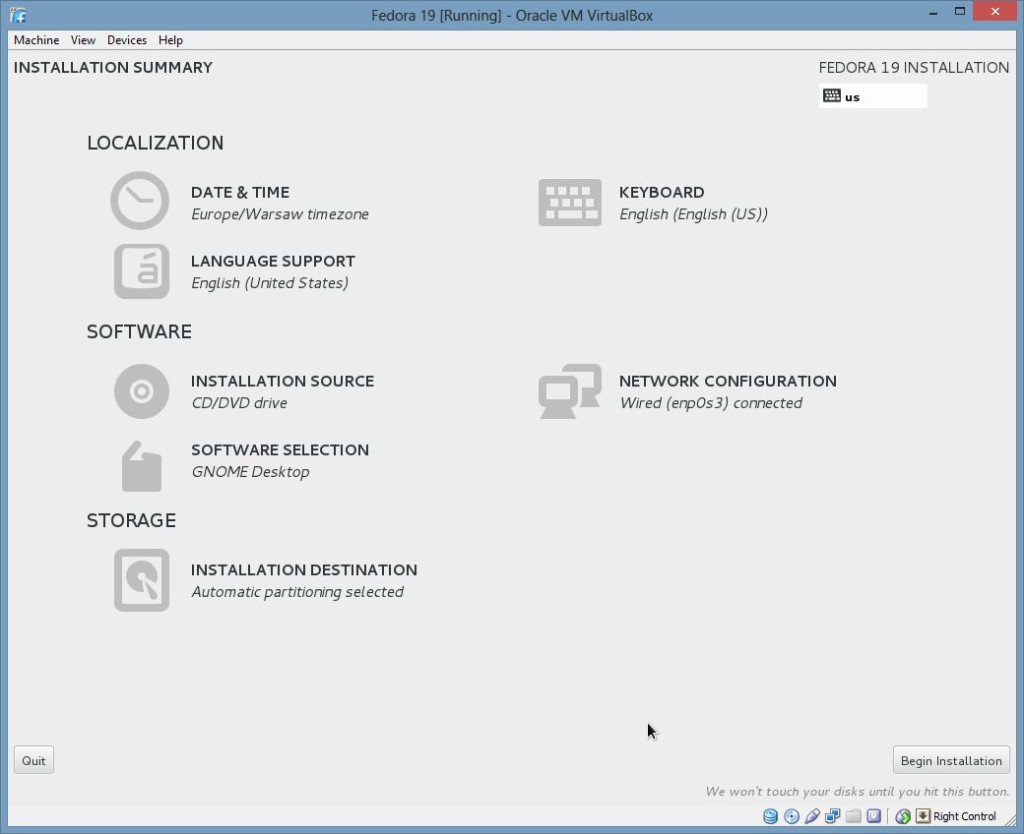Click the mouse integration status icon

coord(903,816)
